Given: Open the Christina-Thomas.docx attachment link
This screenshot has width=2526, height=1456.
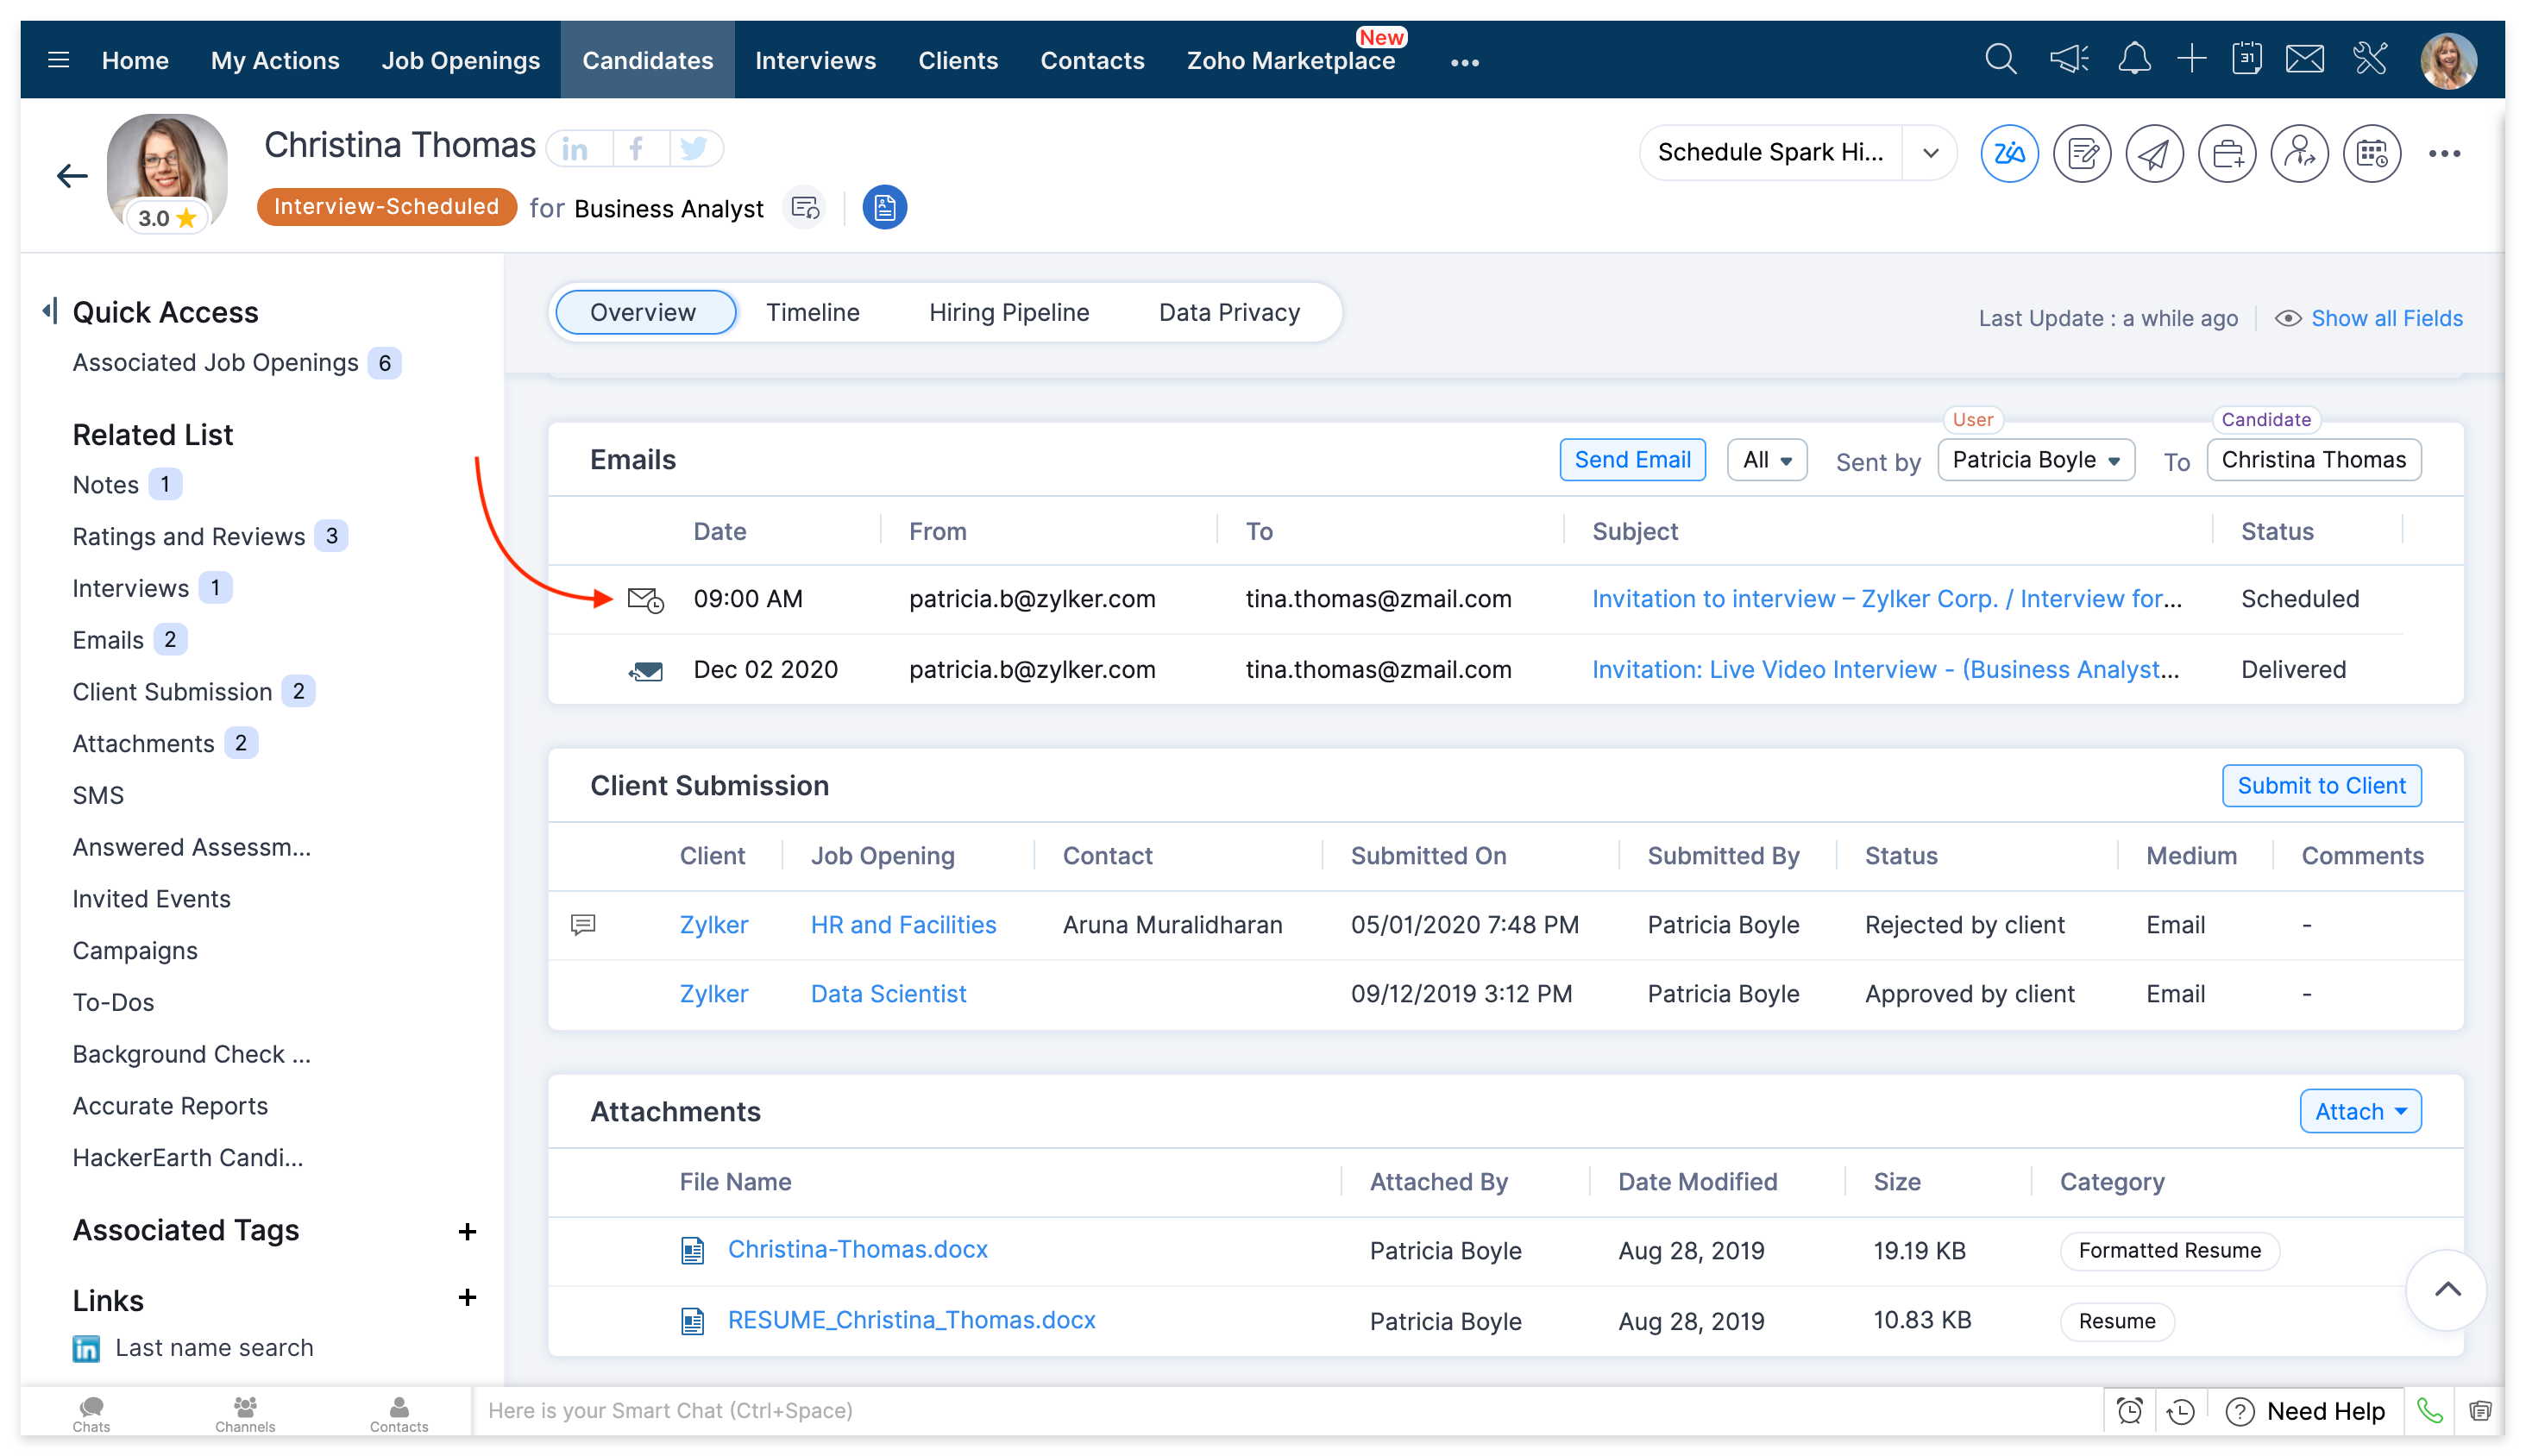Looking at the screenshot, I should tap(857, 1249).
